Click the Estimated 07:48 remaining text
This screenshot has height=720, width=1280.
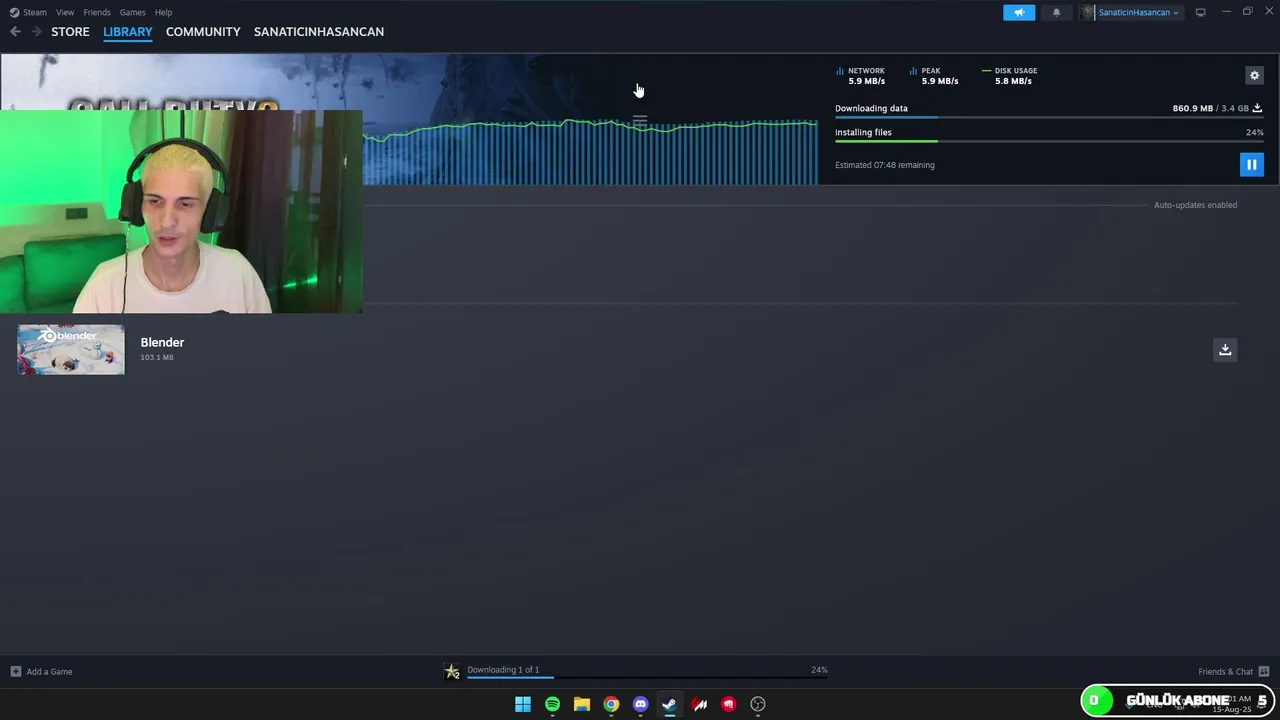[x=885, y=165]
